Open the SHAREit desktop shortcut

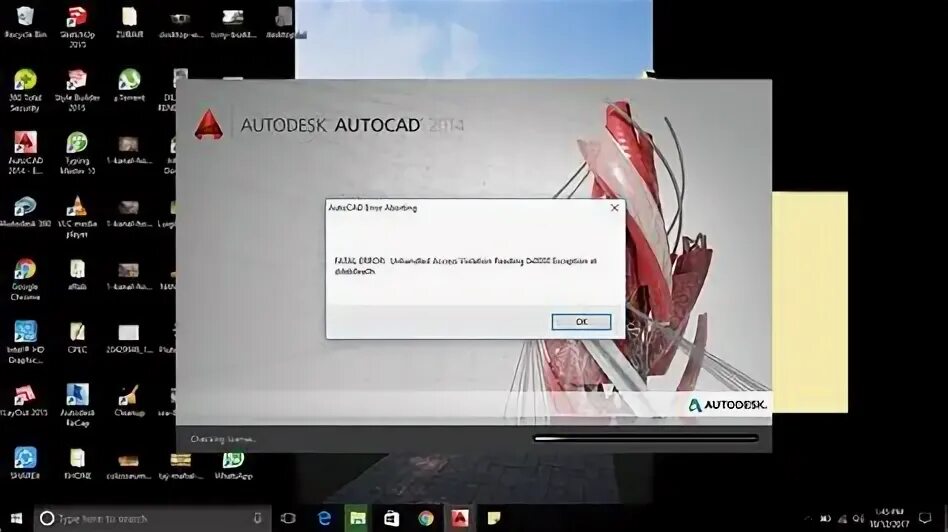tap(25, 463)
